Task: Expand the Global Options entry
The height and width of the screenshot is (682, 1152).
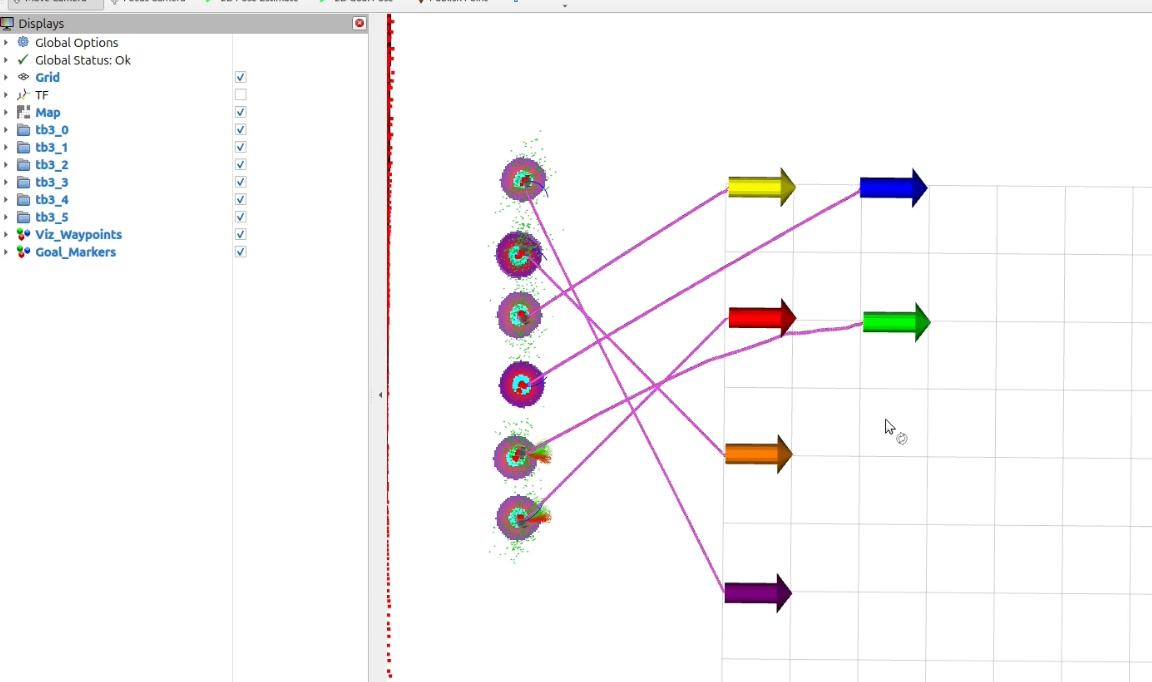Action: tap(6, 42)
